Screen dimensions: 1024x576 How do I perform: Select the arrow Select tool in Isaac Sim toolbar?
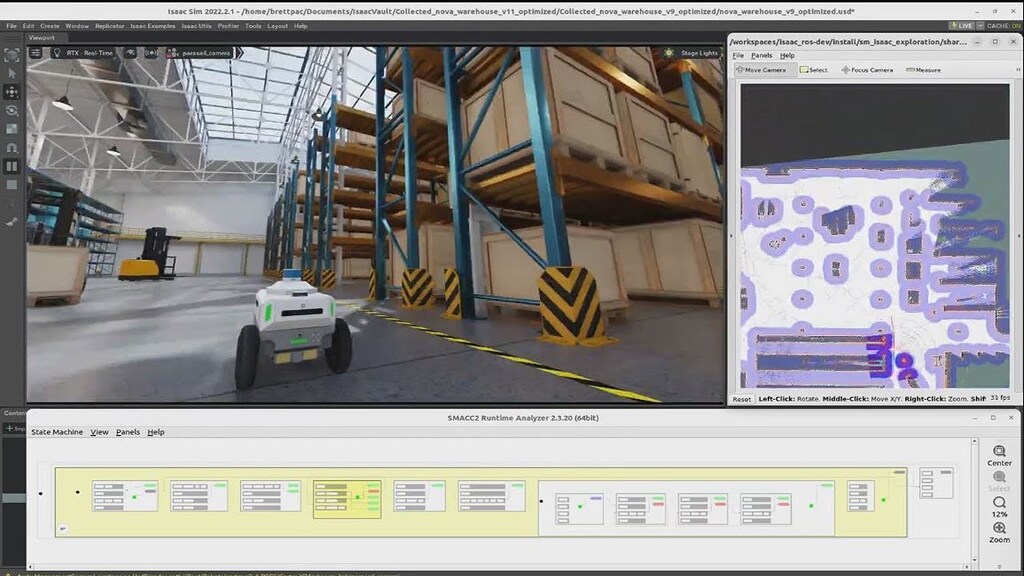coord(12,74)
